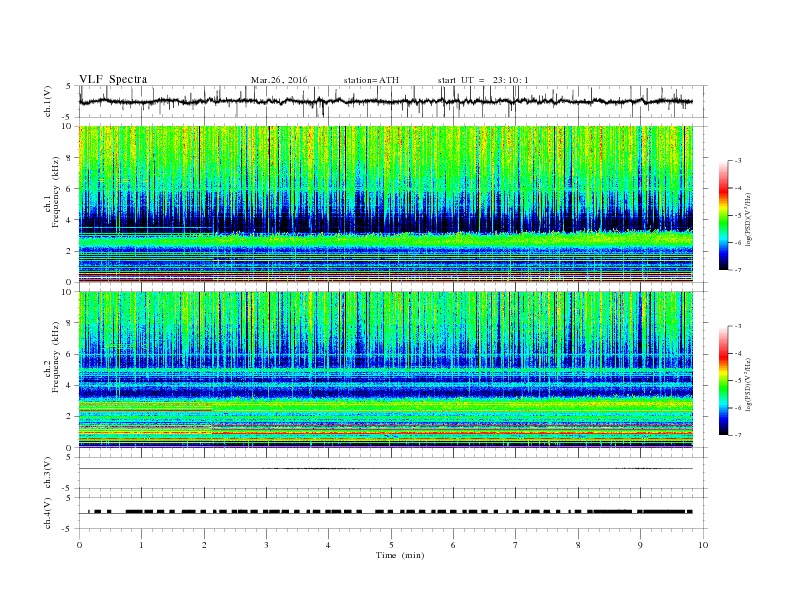Click the "6" kHz tick of ch.1 spectrogram
792x612 pixels.
tap(70, 189)
